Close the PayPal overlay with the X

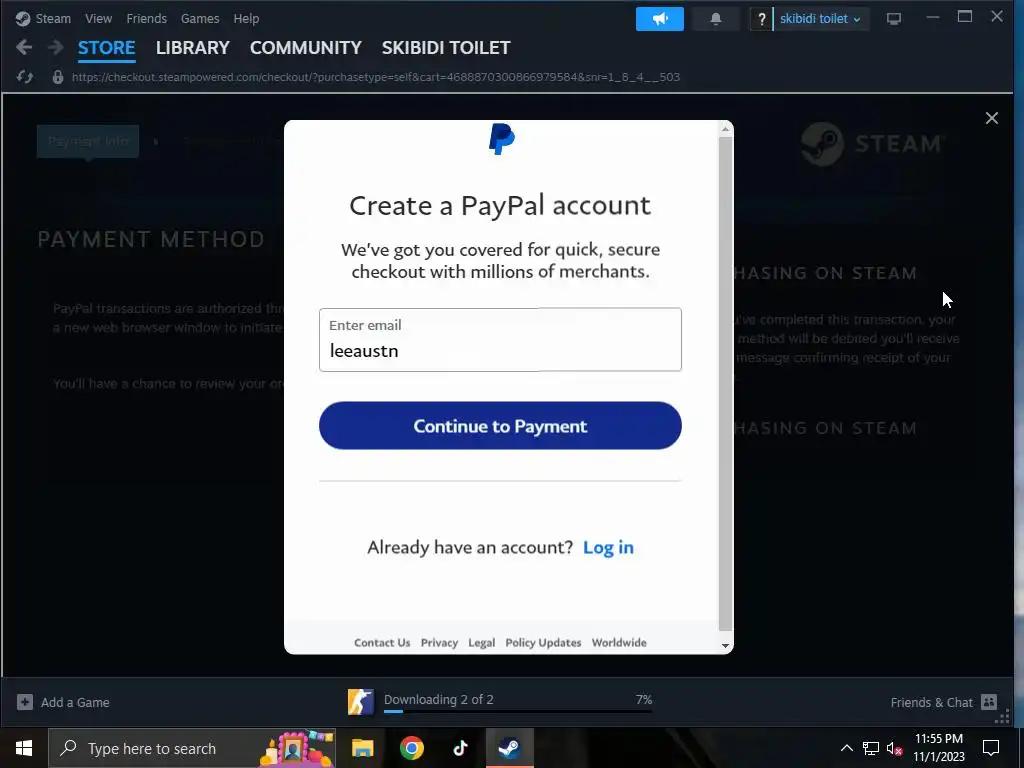(x=991, y=118)
